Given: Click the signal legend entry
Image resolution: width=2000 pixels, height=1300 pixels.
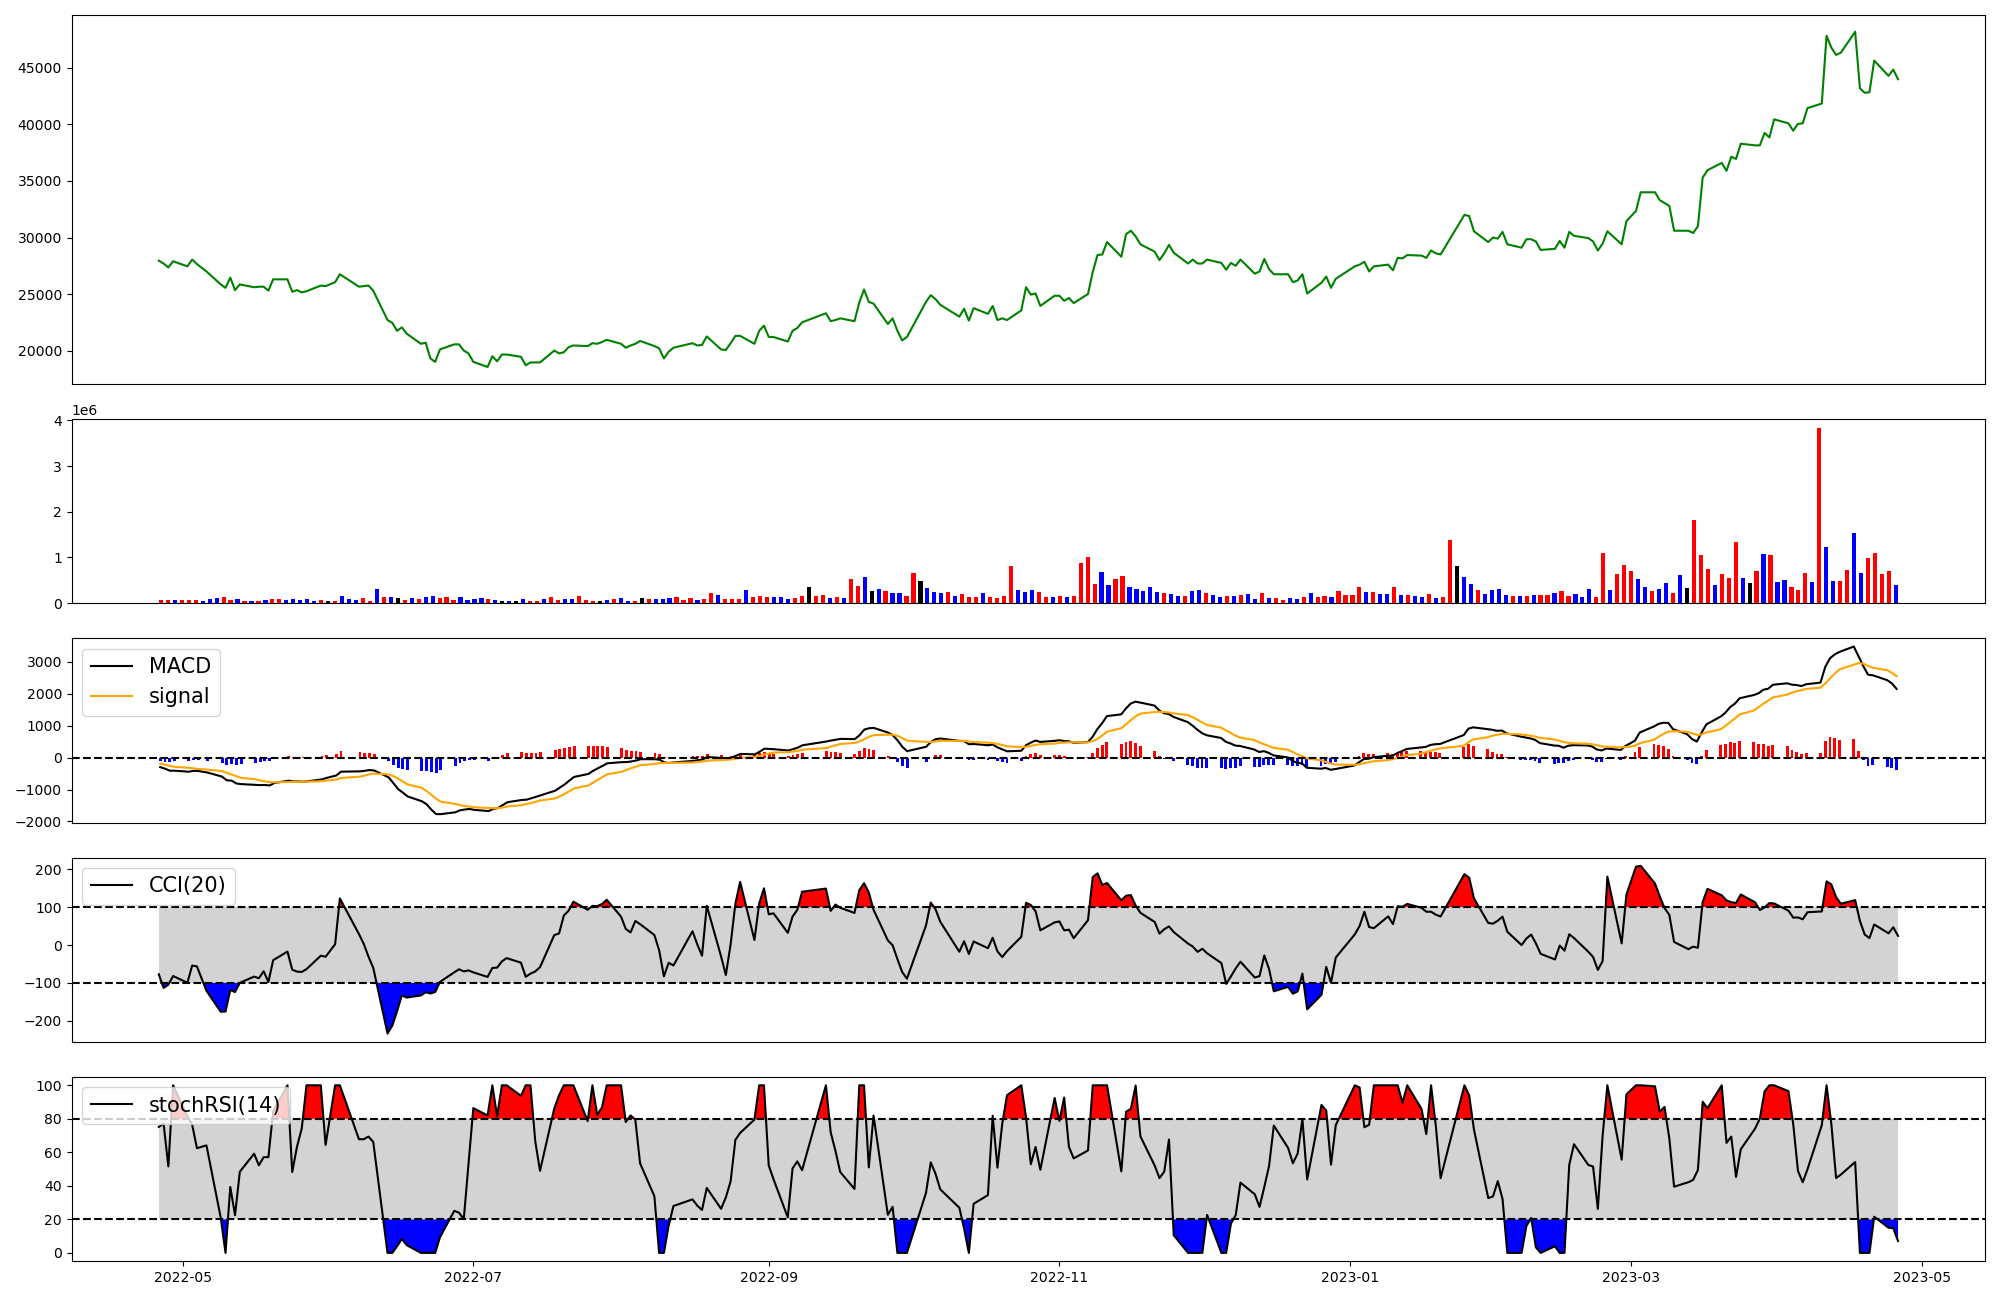Looking at the screenshot, I should [x=179, y=696].
